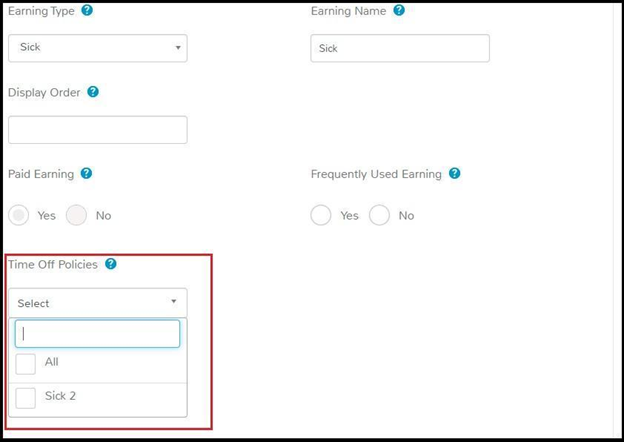
Task: Choose No for Frequently Used Earning
Action: coord(379,215)
